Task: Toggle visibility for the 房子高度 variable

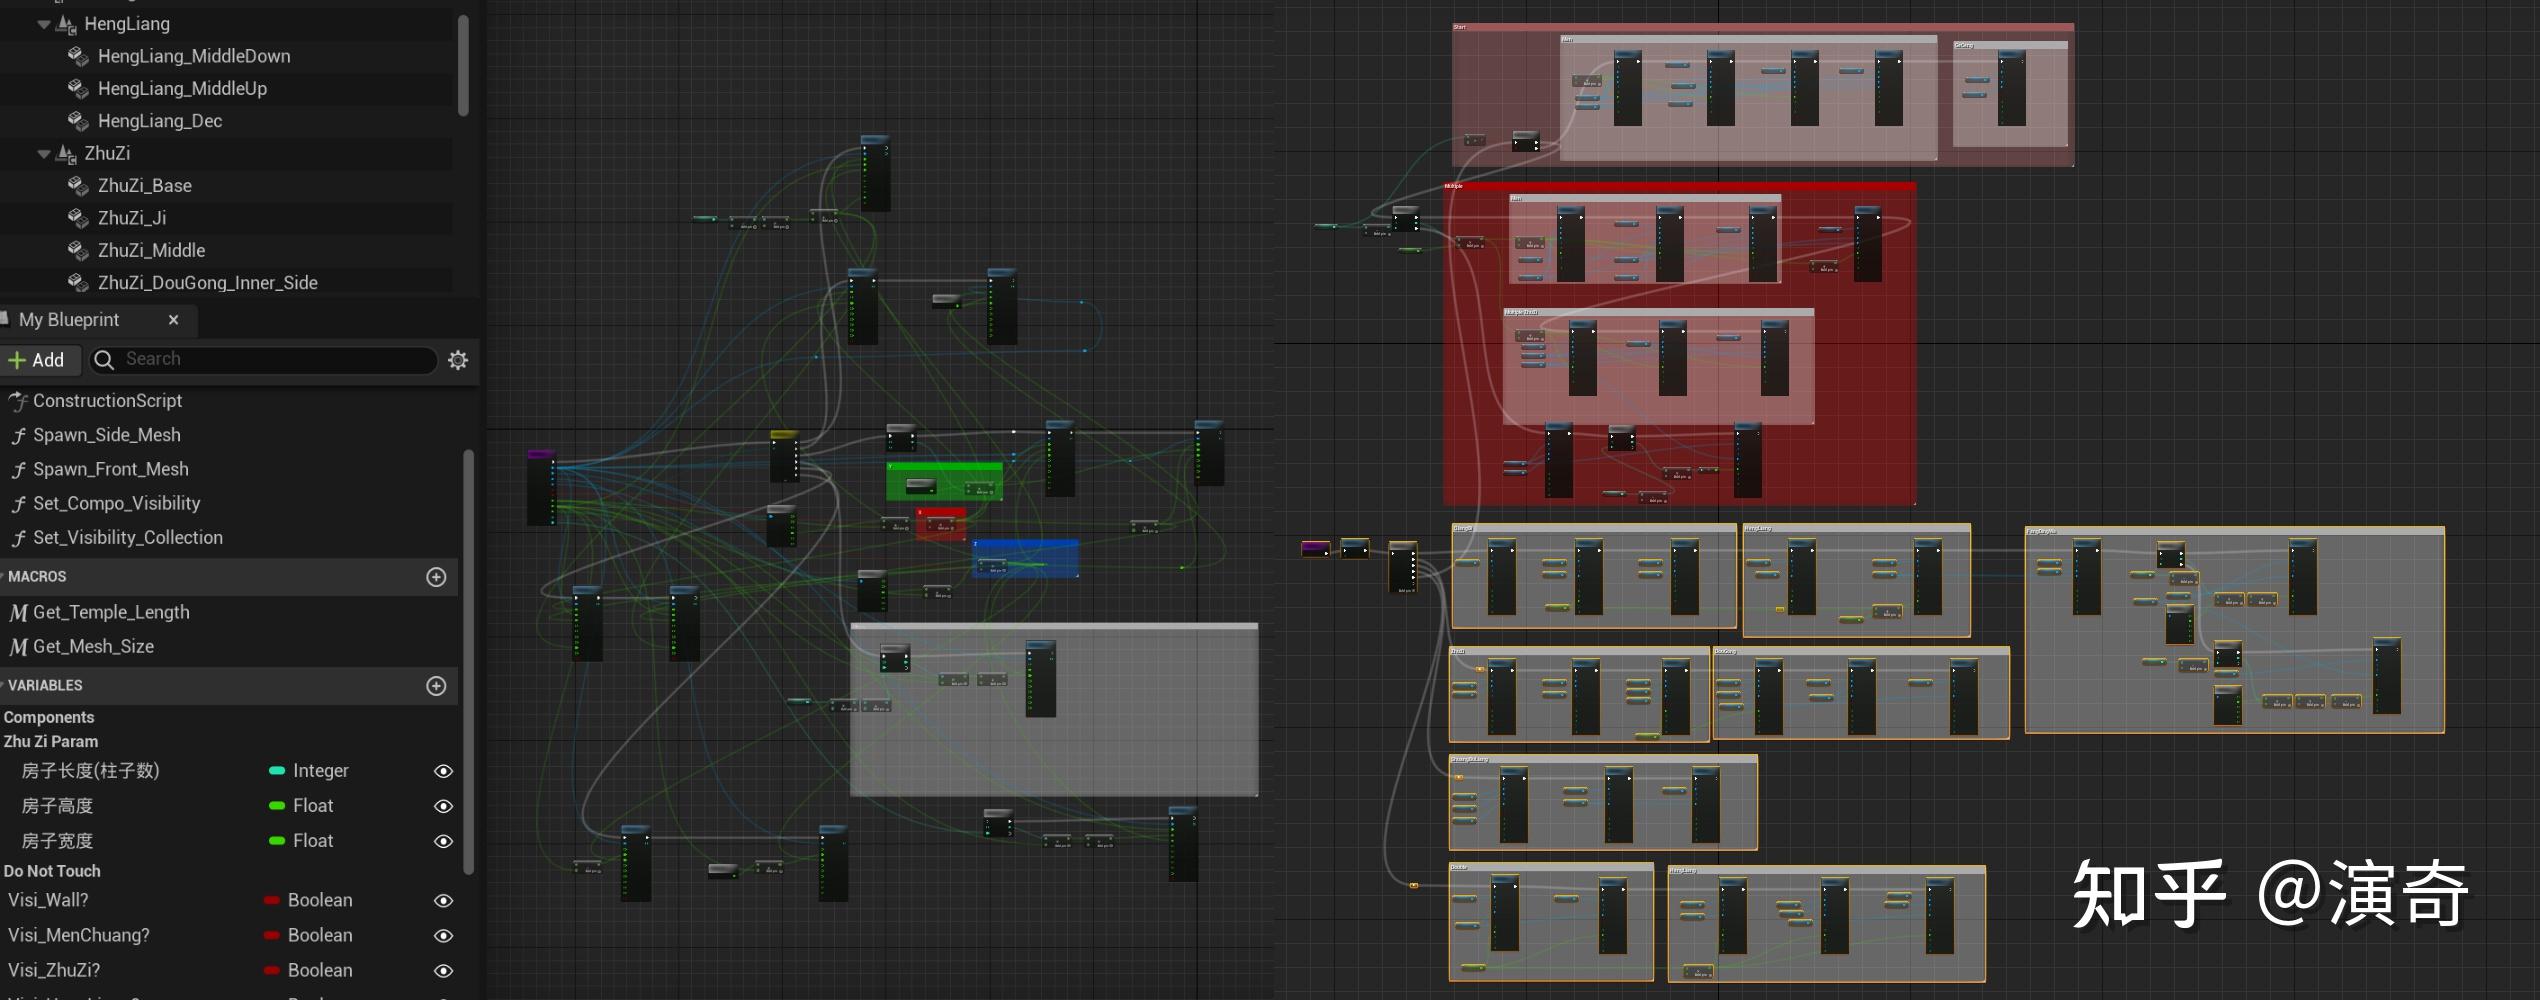Action: click(x=442, y=806)
